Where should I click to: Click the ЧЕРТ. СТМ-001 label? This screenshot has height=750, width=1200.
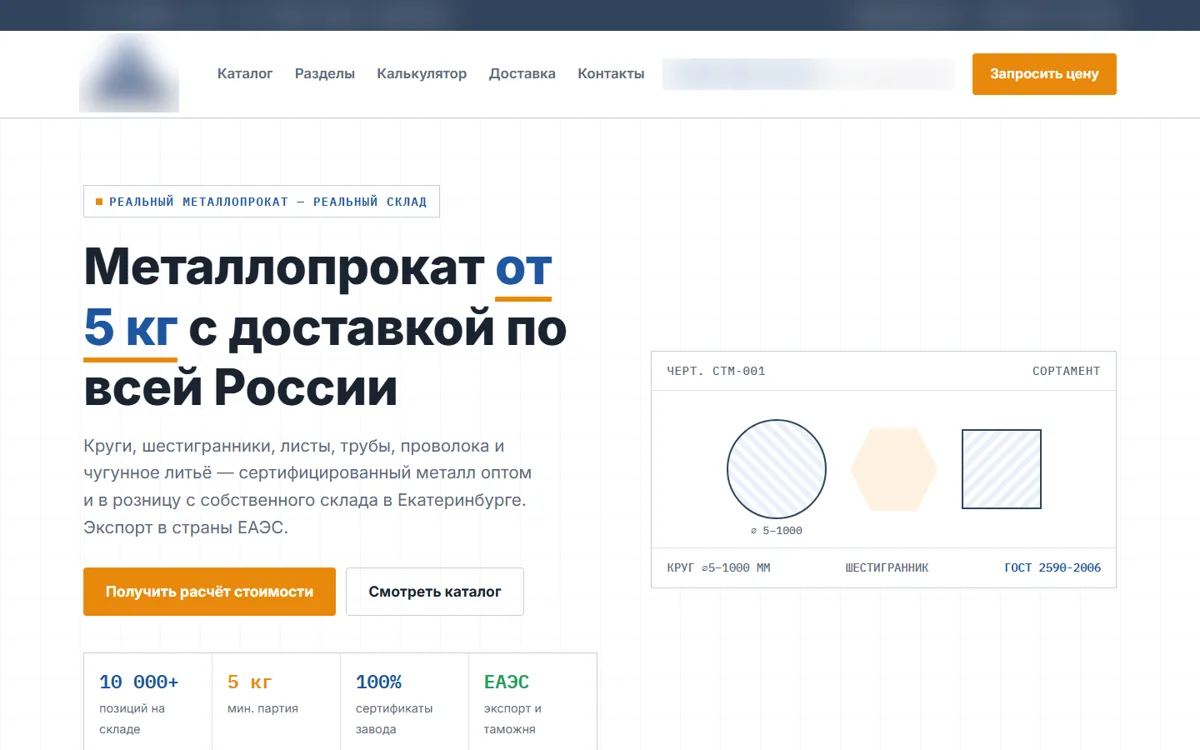pos(716,371)
